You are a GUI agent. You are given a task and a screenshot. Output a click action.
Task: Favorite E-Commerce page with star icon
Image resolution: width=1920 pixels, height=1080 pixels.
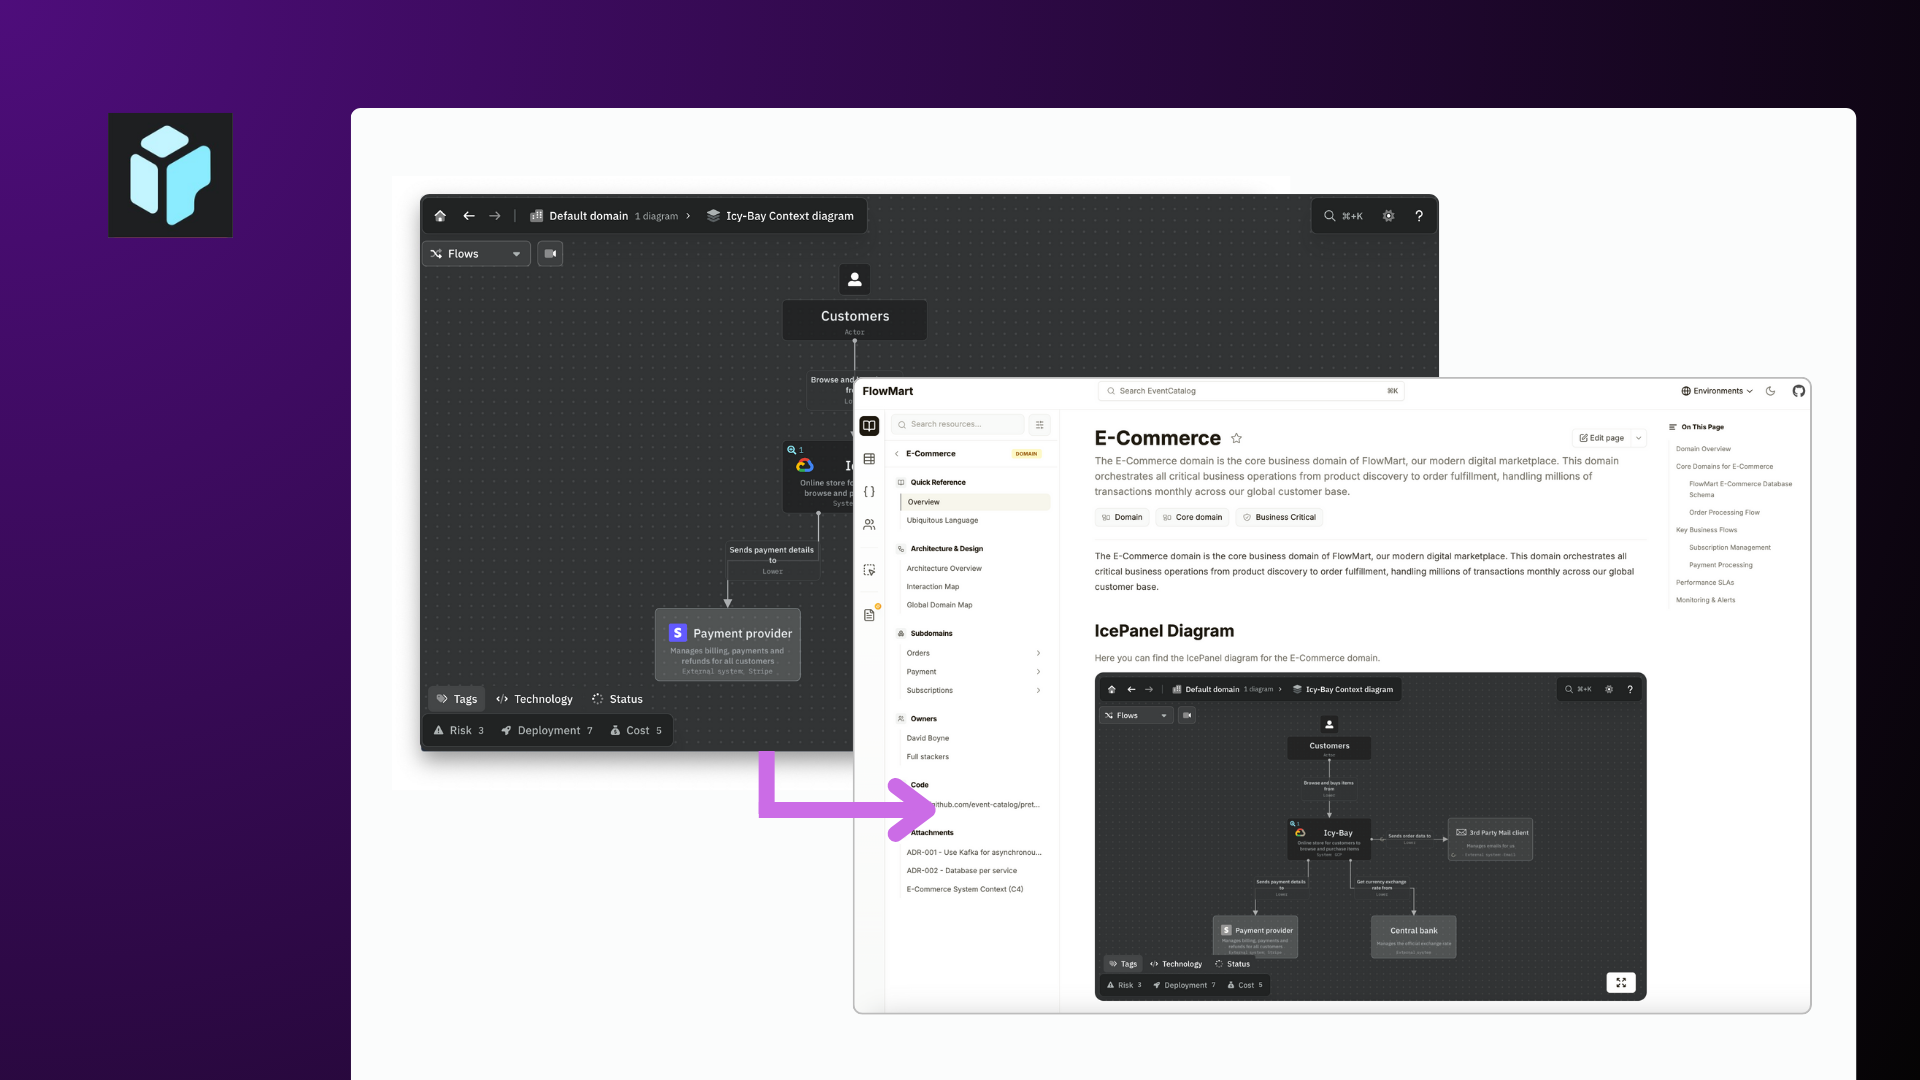(1236, 438)
